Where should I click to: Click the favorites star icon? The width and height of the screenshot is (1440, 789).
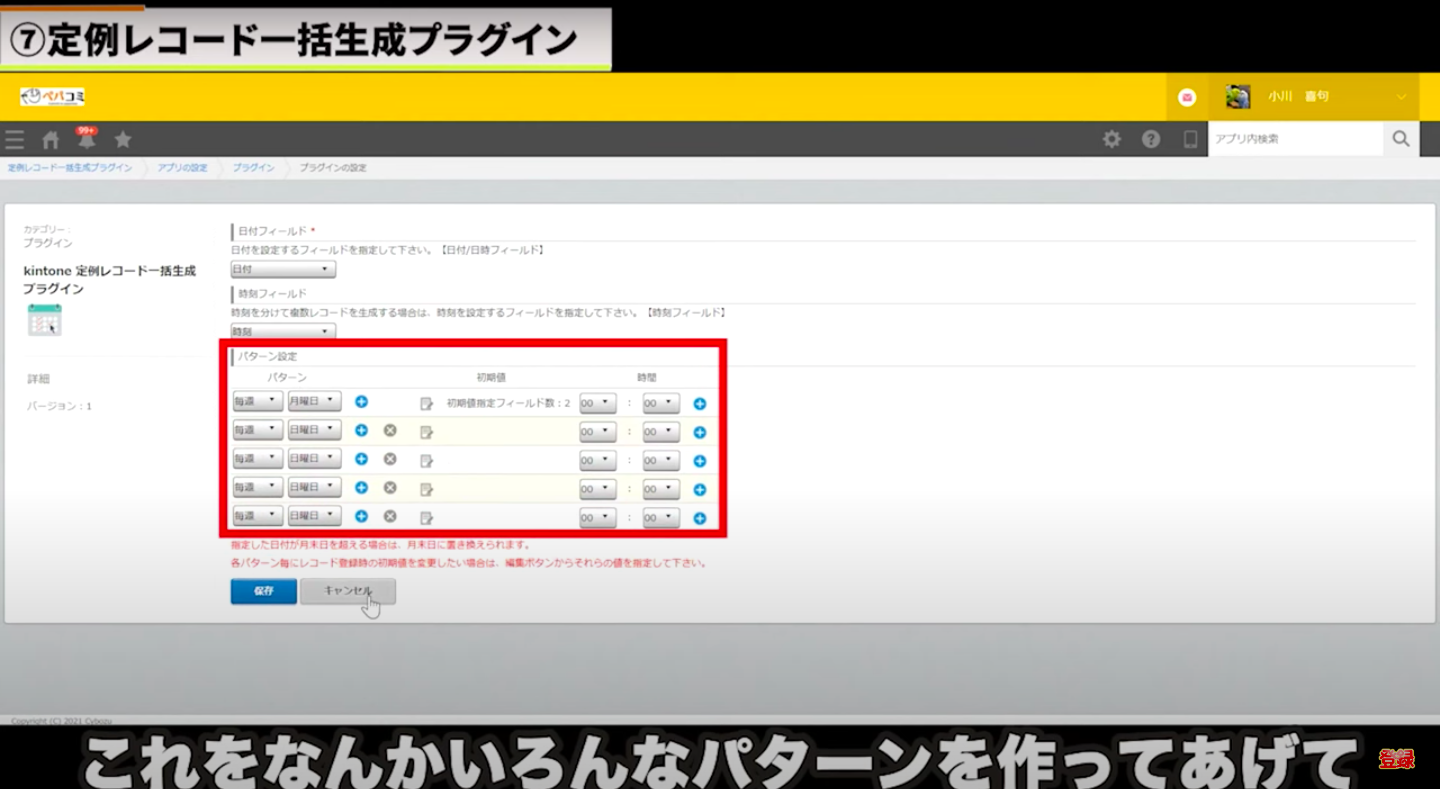(123, 140)
